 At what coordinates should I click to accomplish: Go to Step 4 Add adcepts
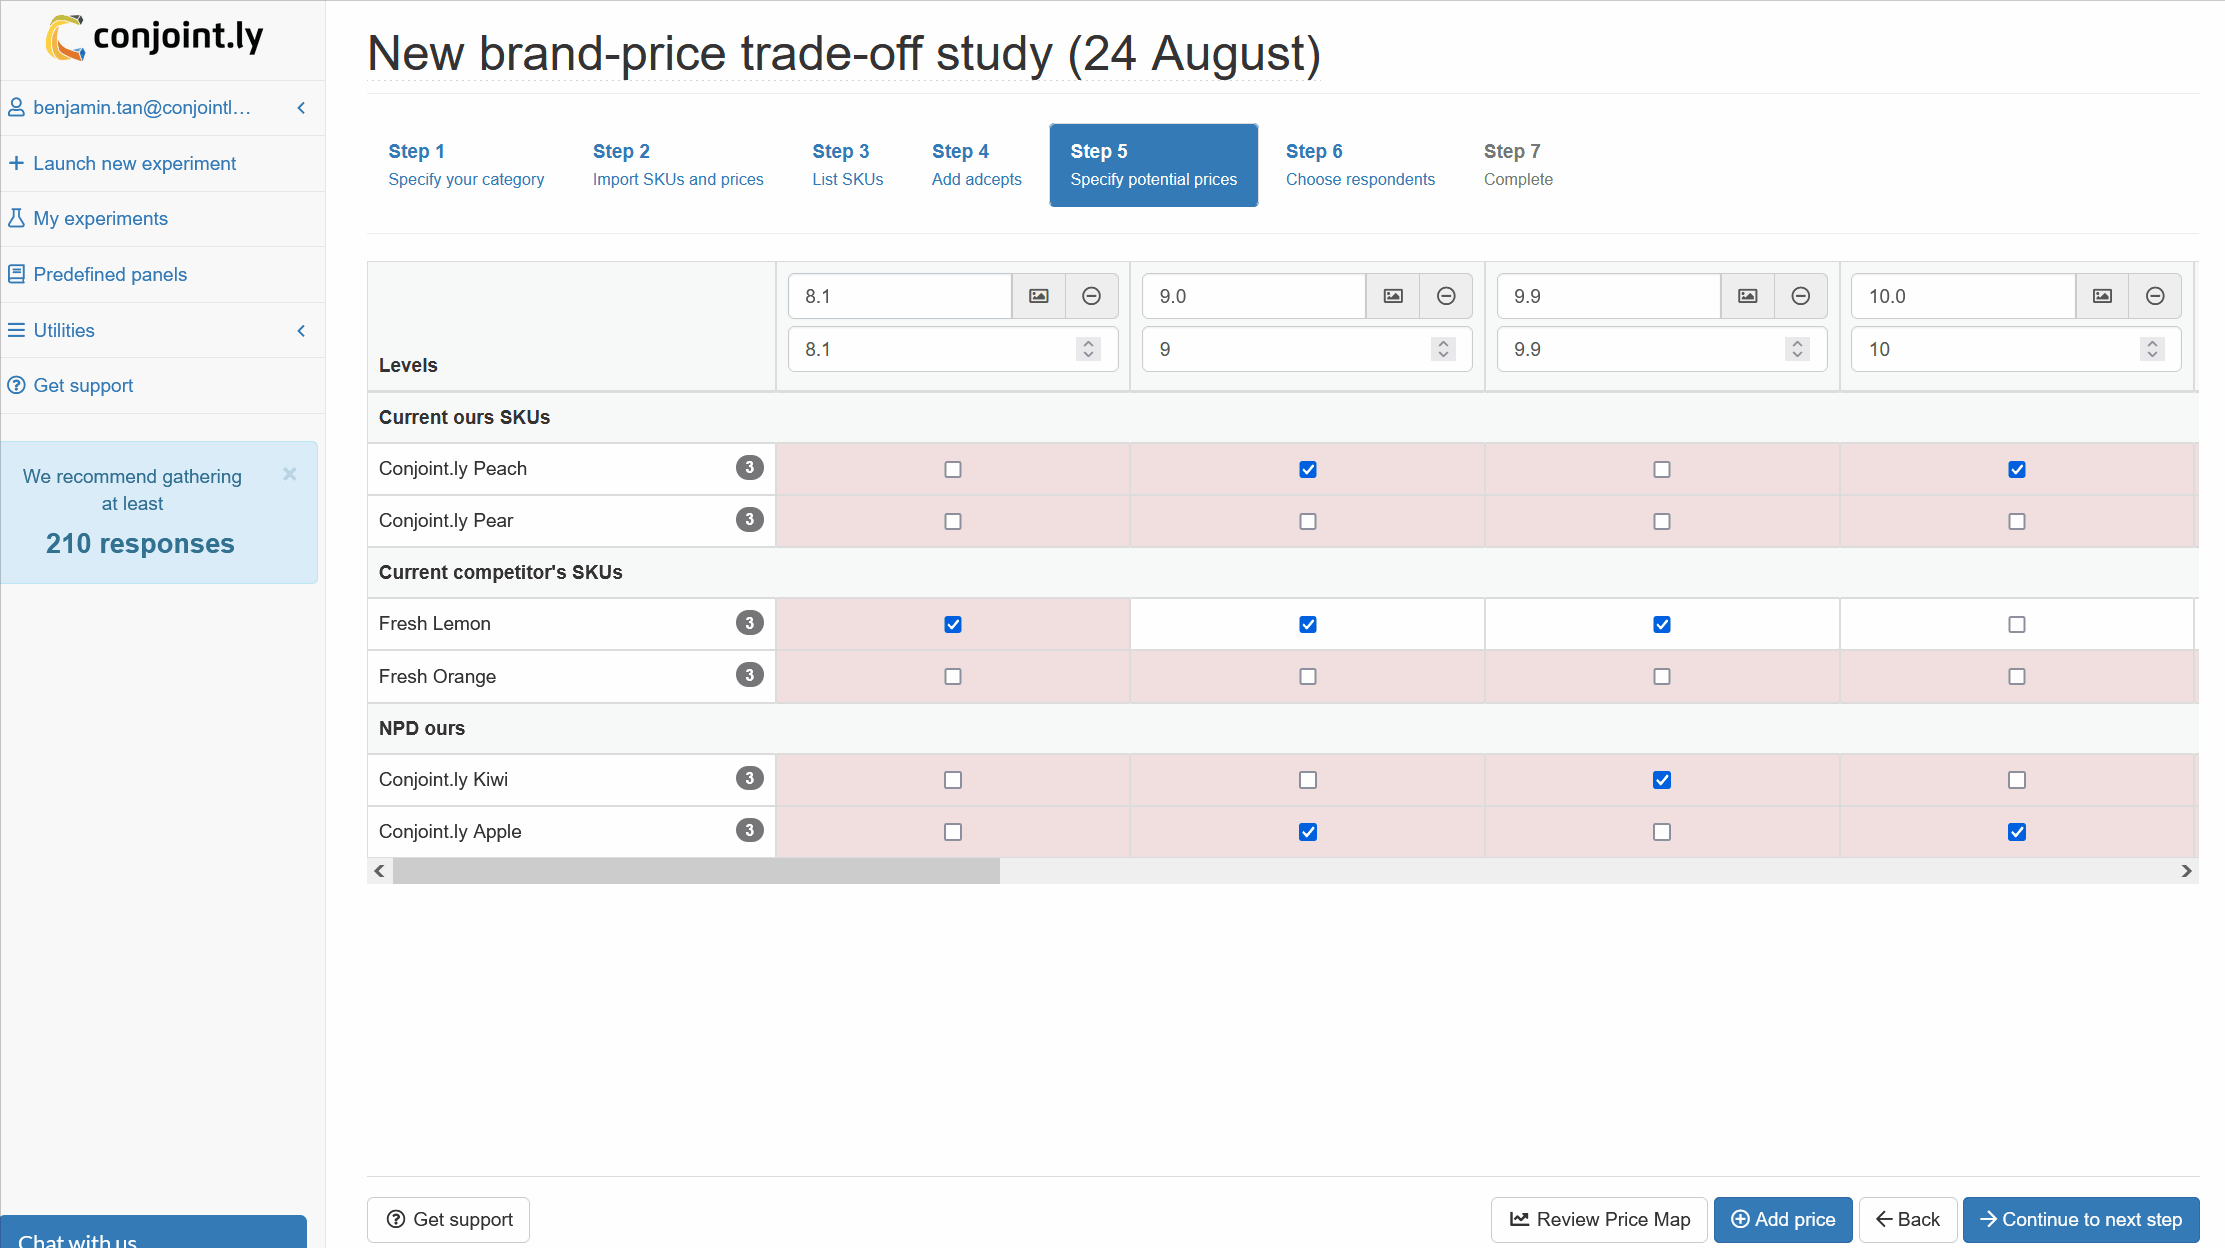pos(977,165)
